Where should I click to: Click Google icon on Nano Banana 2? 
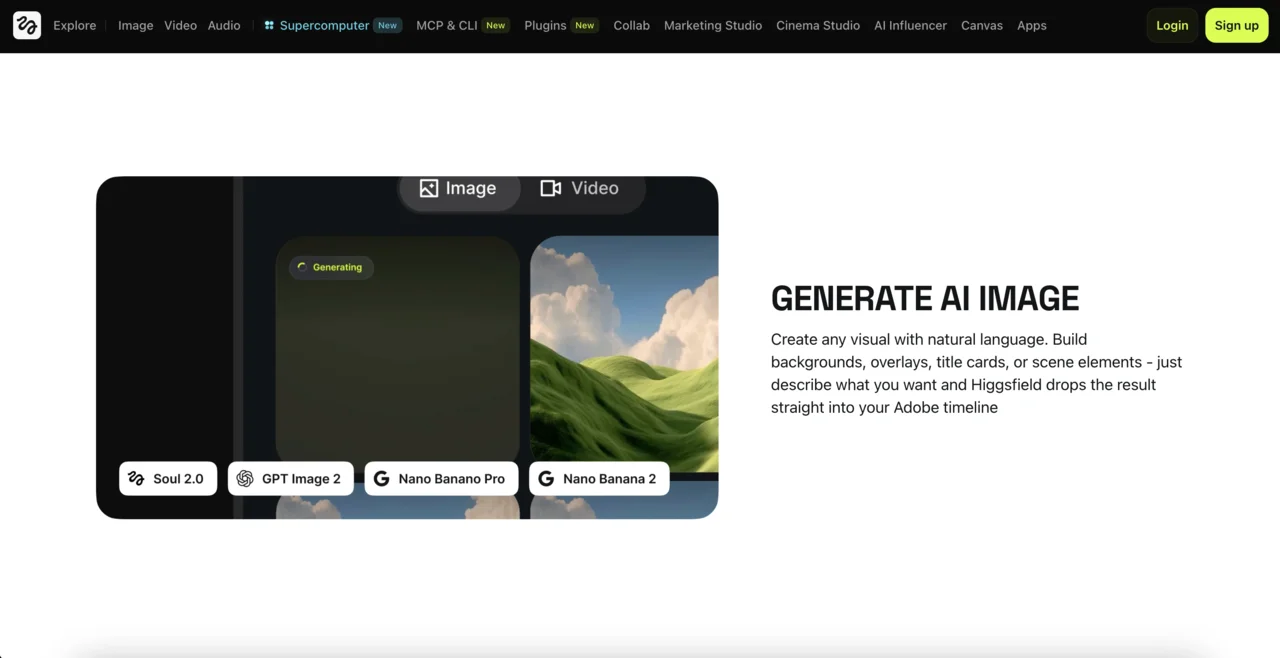click(x=546, y=479)
